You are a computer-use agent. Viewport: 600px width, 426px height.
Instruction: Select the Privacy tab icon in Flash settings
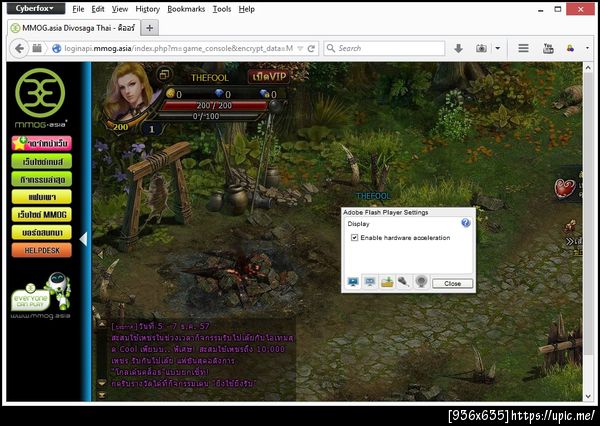370,282
